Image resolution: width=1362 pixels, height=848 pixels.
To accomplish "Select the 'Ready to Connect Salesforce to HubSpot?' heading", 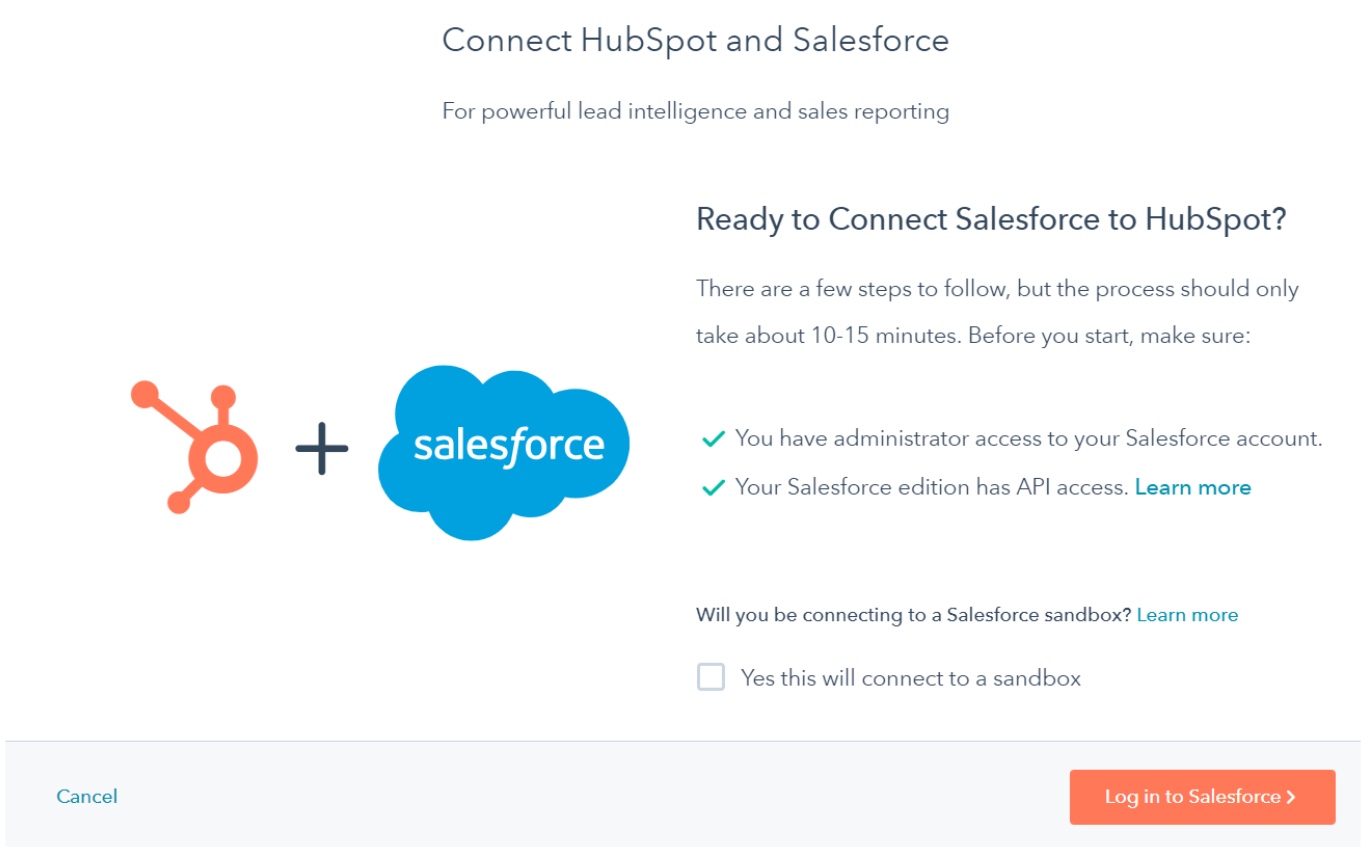I will [x=991, y=218].
